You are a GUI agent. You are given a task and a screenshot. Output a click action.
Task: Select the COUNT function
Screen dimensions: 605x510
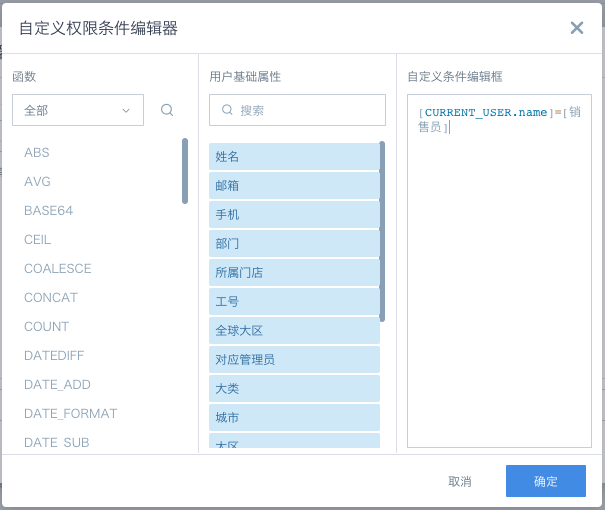click(46, 326)
